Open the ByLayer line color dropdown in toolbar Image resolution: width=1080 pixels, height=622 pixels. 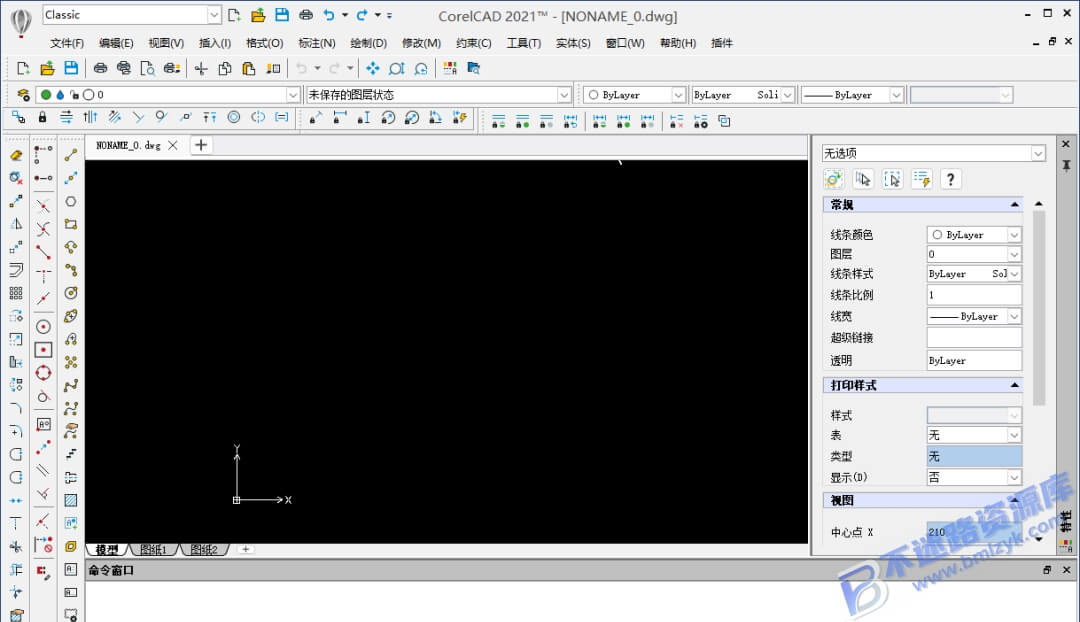tap(678, 95)
